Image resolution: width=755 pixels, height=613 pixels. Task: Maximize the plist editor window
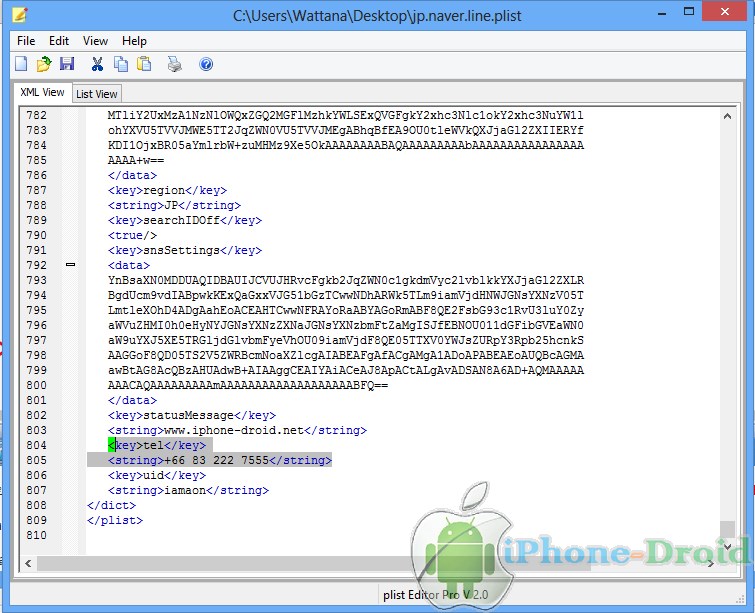[689, 12]
